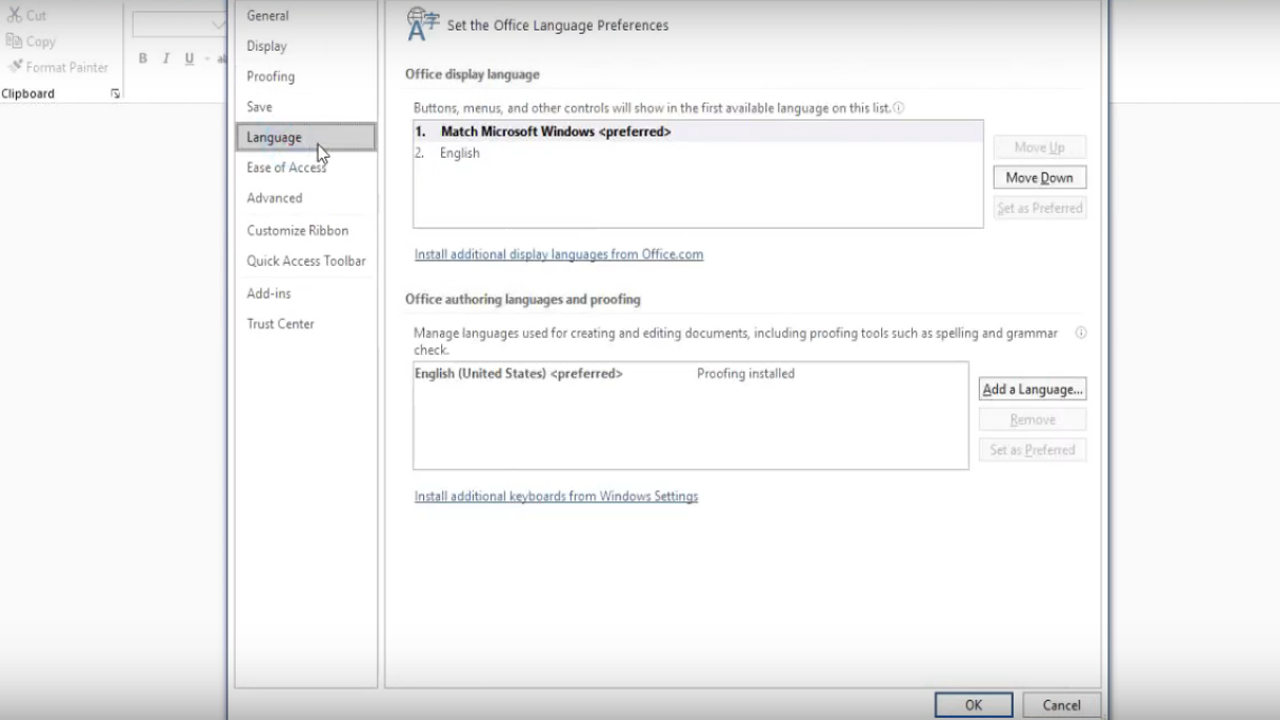This screenshot has width=1280, height=720.
Task: Open the Trust Center category
Action: (306, 324)
